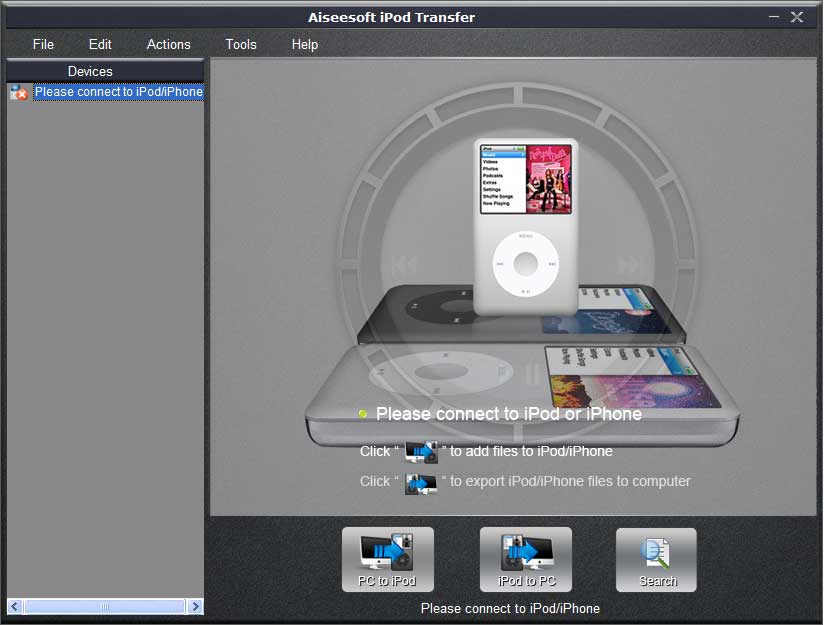Click the Devices panel header
The height and width of the screenshot is (625, 824).
pos(90,71)
